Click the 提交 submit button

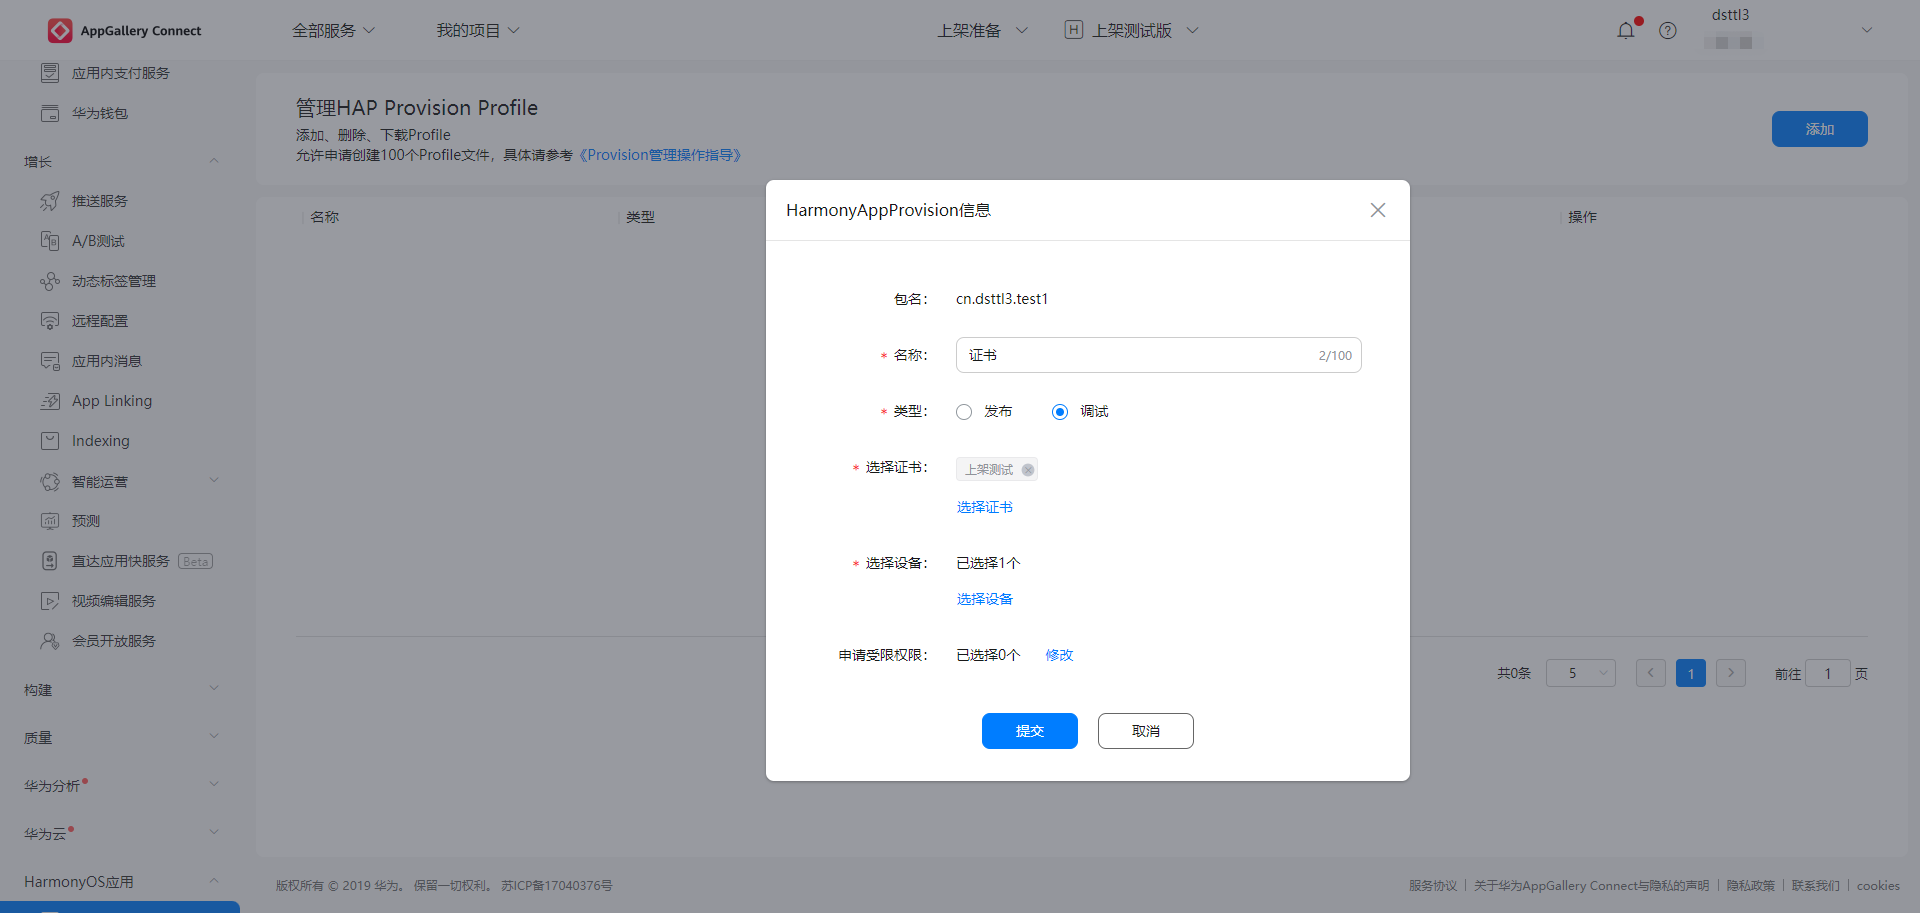(x=1029, y=731)
